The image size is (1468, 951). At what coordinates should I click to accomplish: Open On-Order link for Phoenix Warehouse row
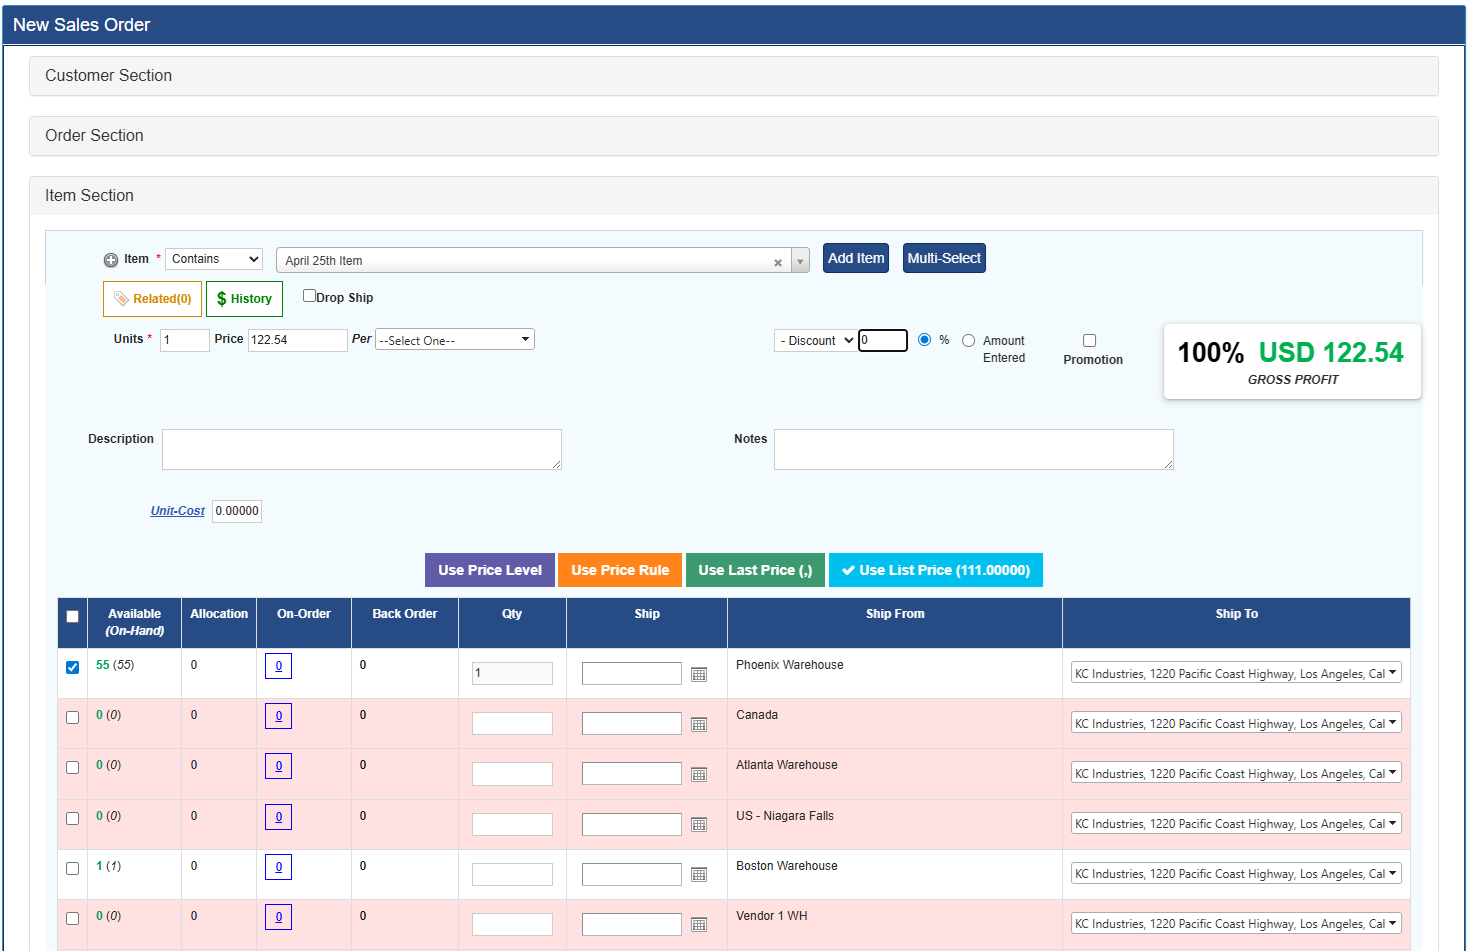click(x=278, y=666)
